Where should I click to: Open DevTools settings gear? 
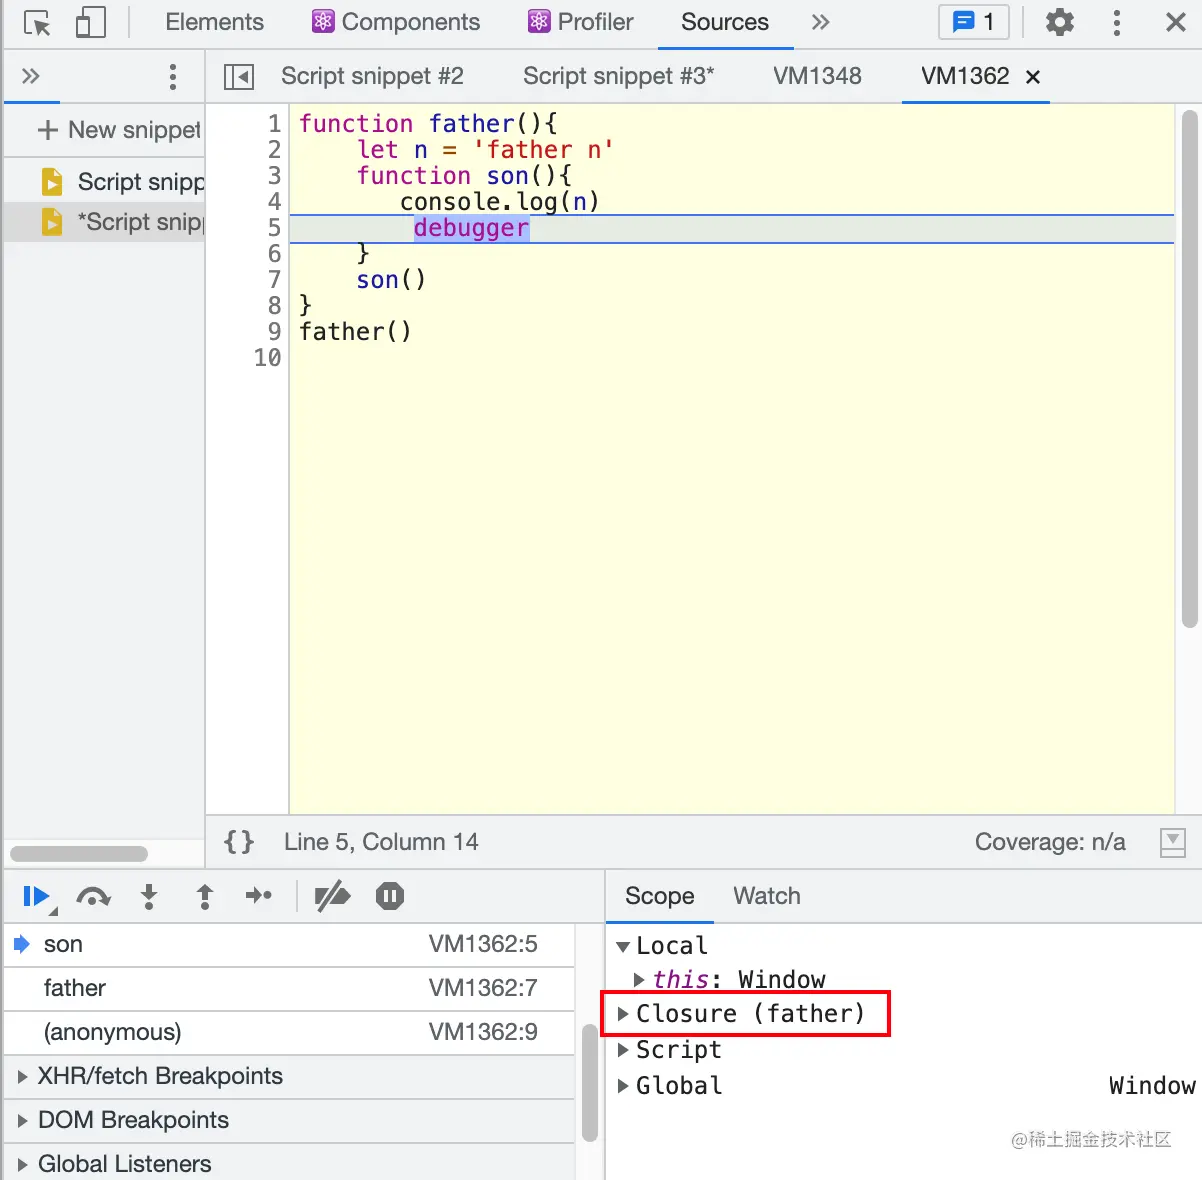point(1059,22)
